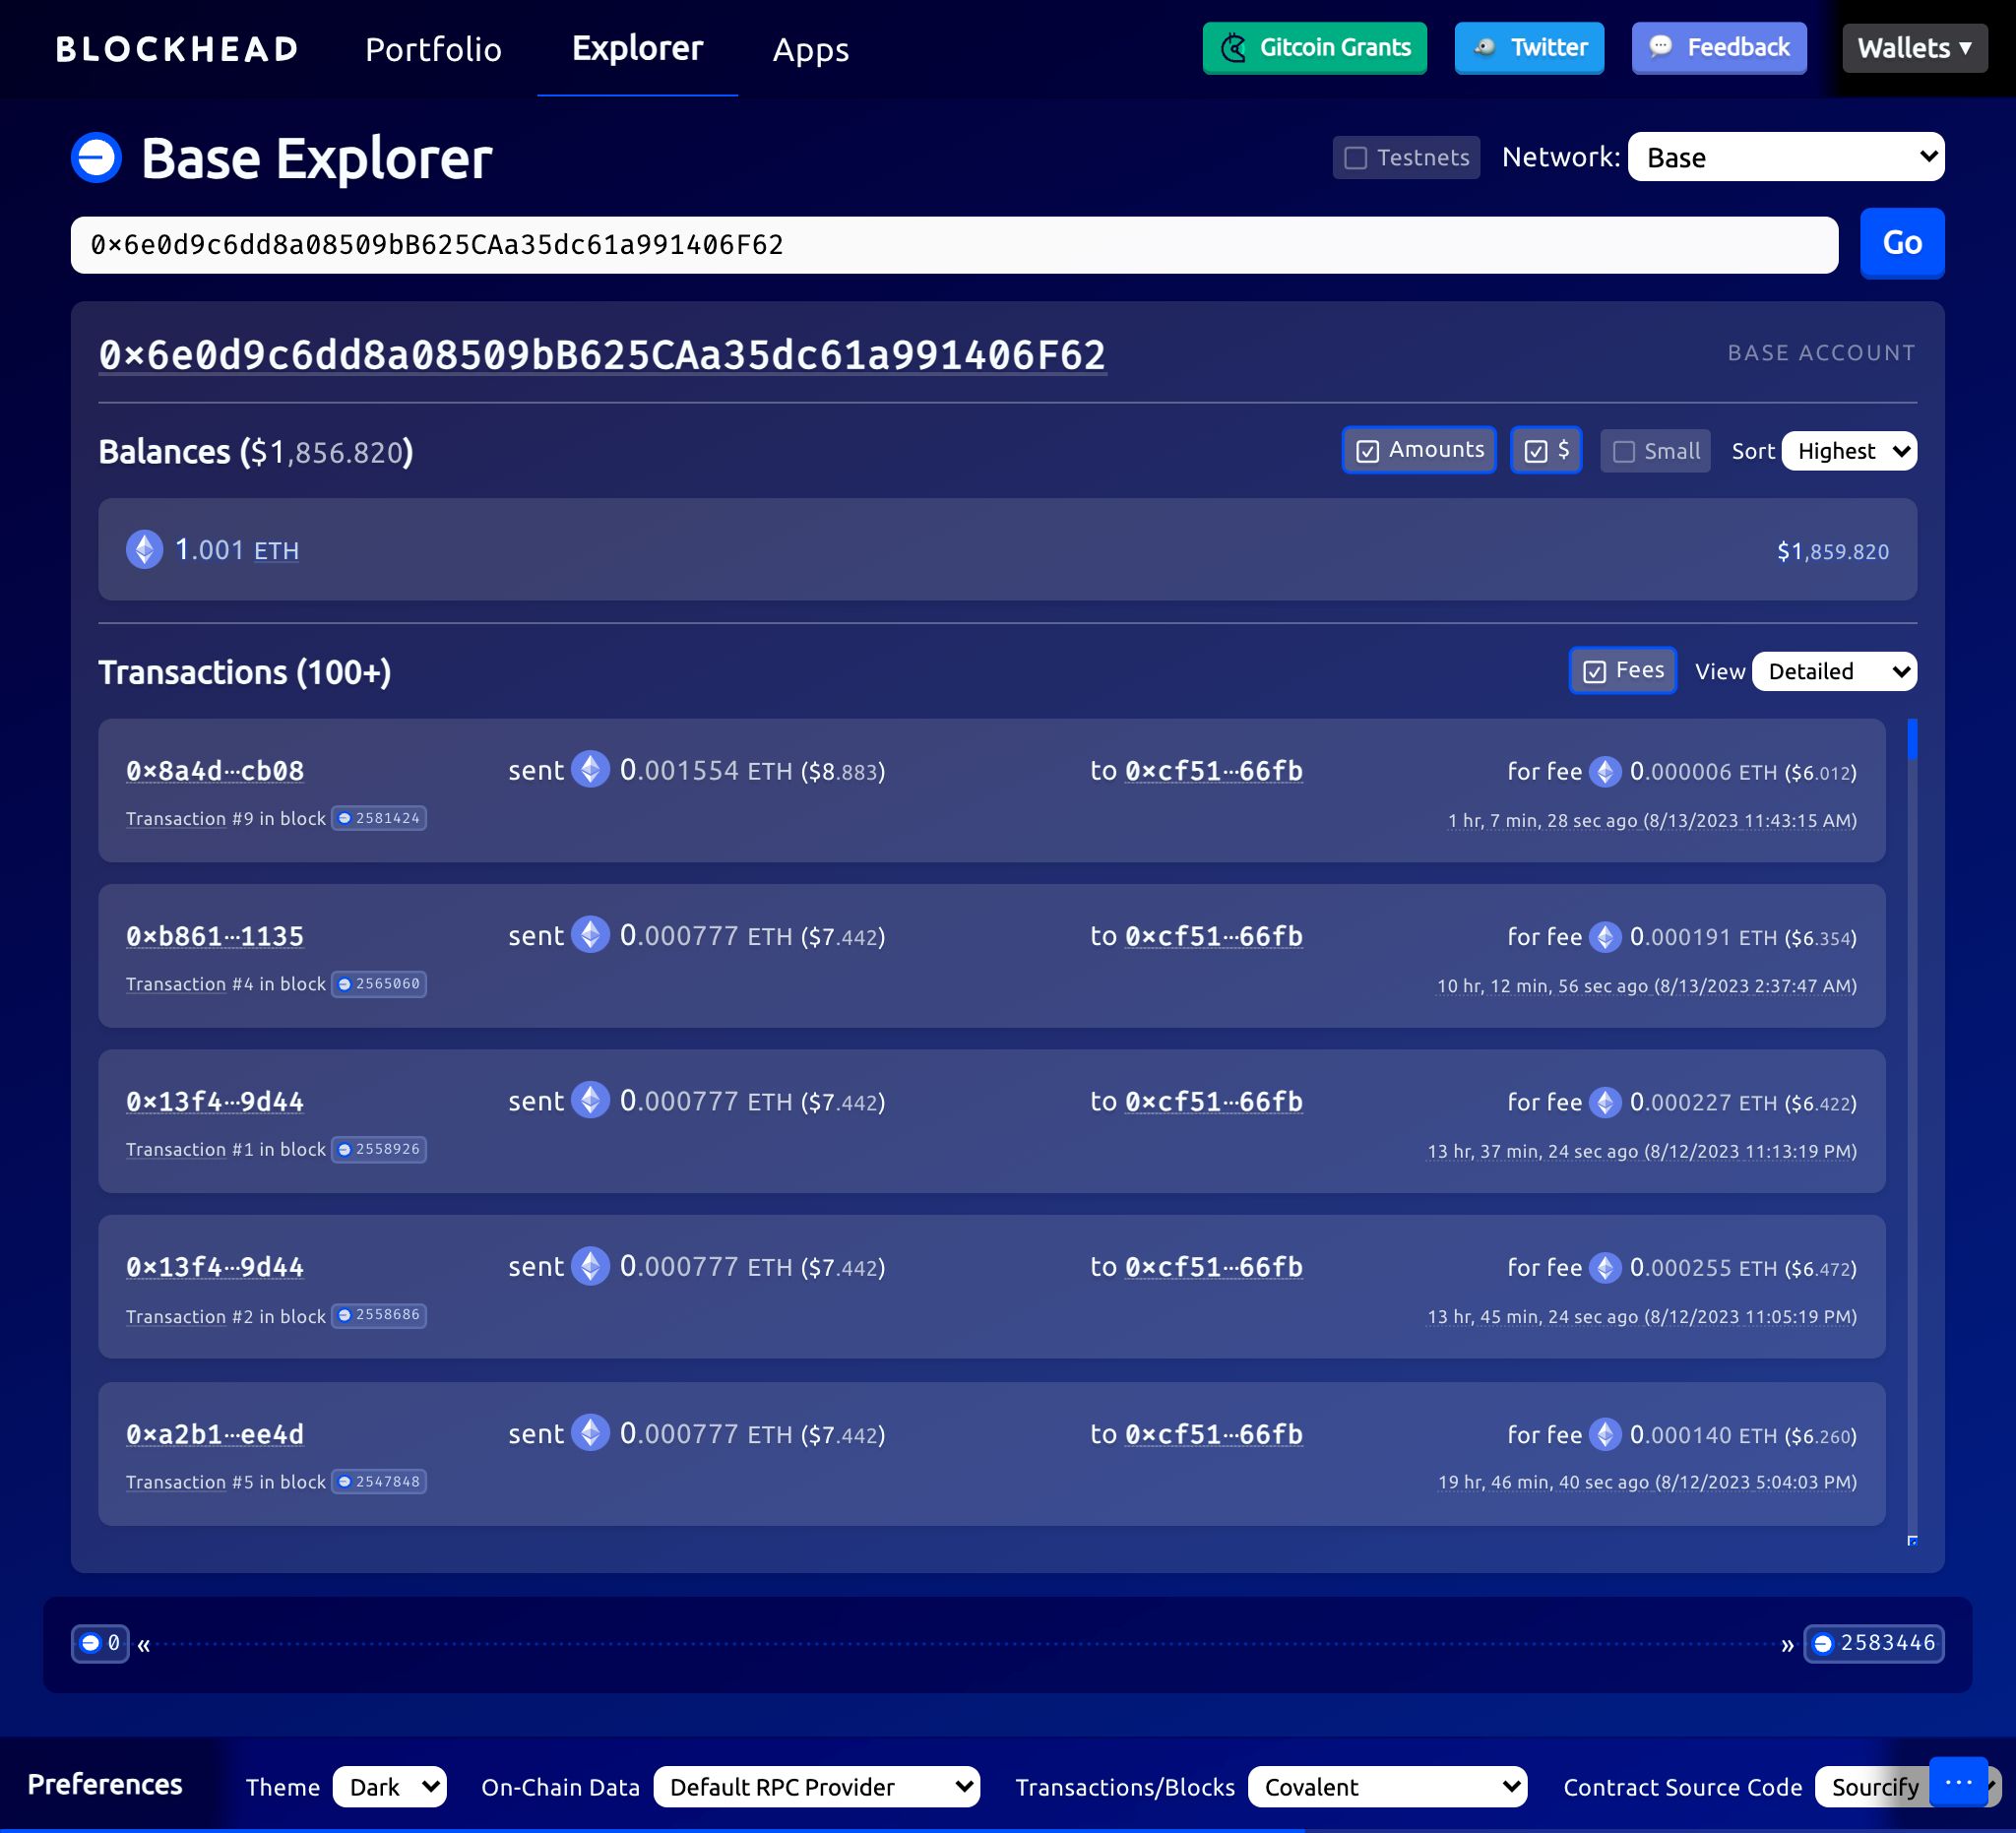
Task: Select the Explorer tab
Action: click(x=637, y=49)
